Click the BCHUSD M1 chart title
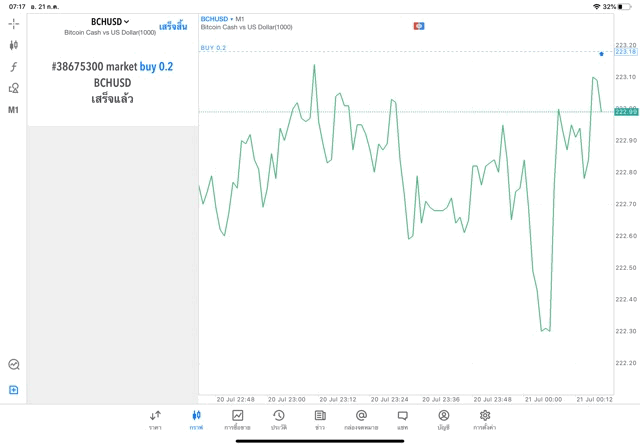 click(223, 19)
